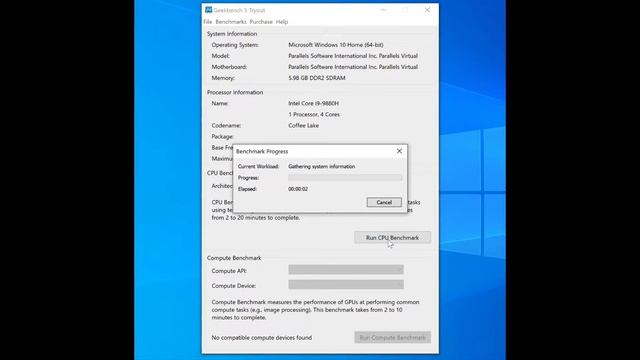640x360 pixels.
Task: Click the 'Coffee Lake' codename value
Action: pyautogui.click(x=304, y=125)
